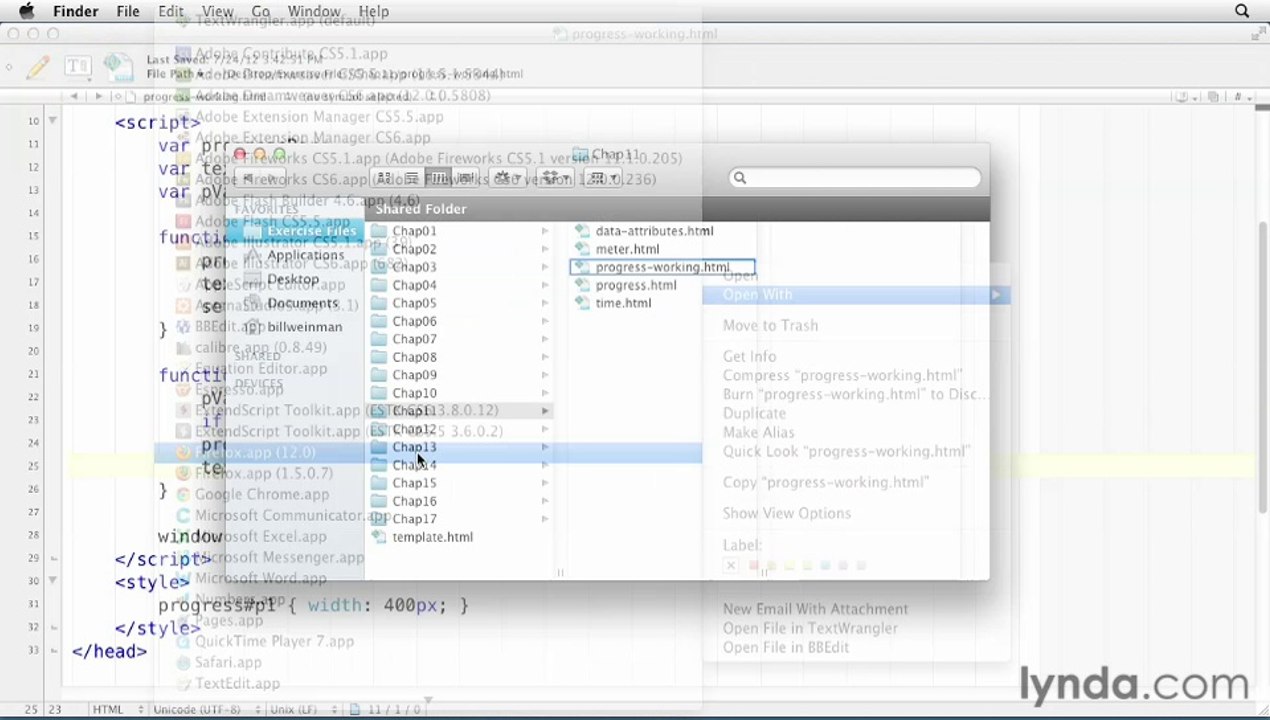Select Exercise Files in Finder sidebar

coord(296,231)
